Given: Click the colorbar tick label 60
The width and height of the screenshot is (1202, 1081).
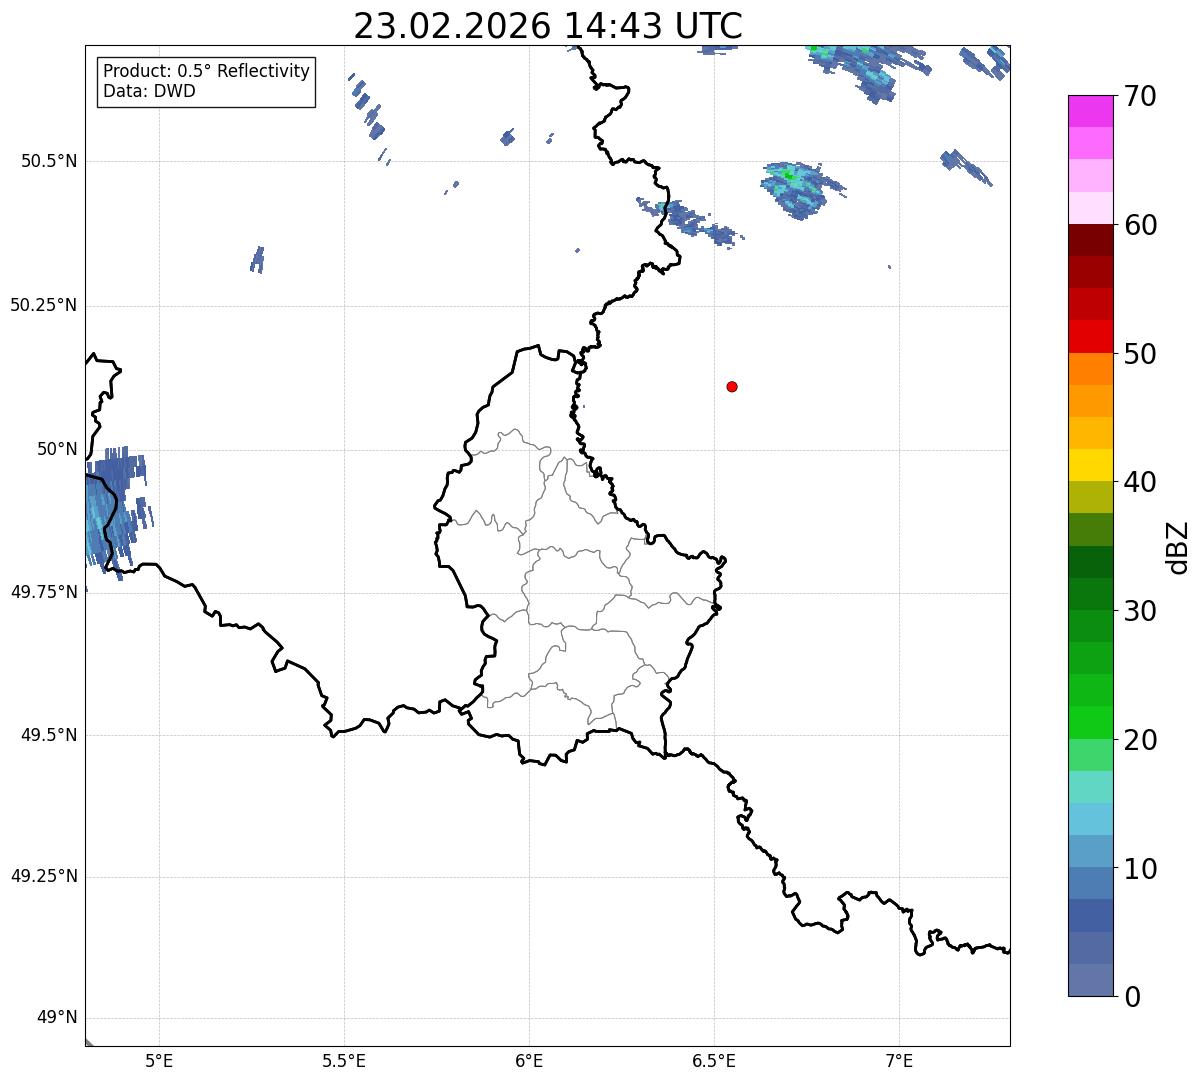Looking at the screenshot, I should [x=1139, y=225].
